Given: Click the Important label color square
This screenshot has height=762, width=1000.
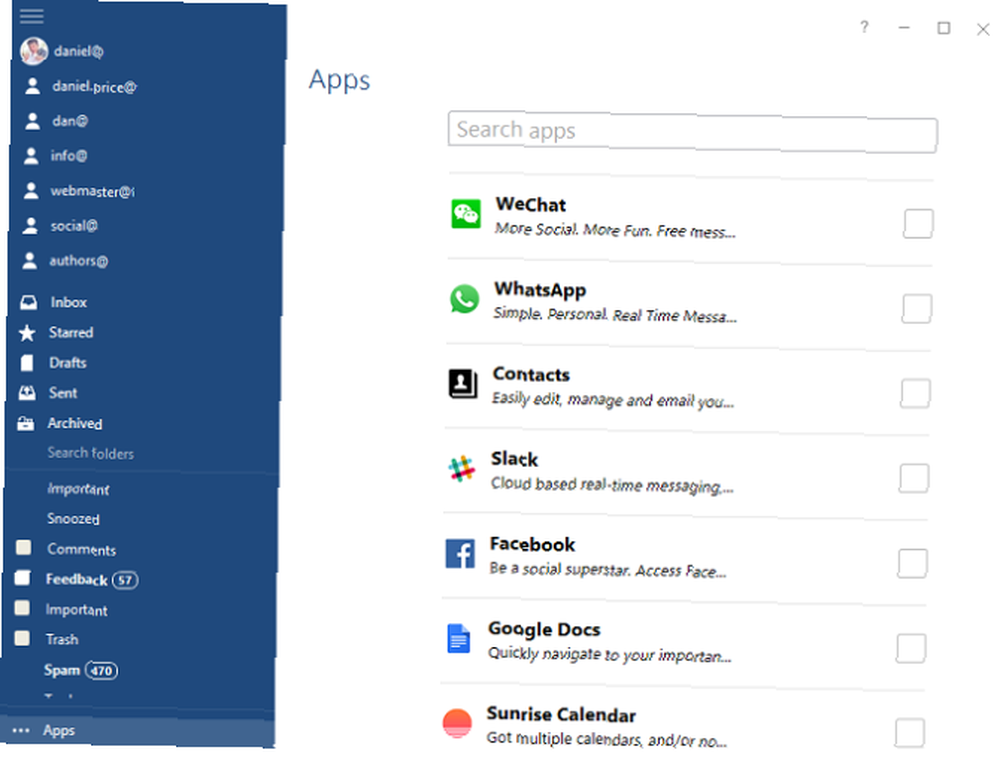Looking at the screenshot, I should (x=22, y=608).
